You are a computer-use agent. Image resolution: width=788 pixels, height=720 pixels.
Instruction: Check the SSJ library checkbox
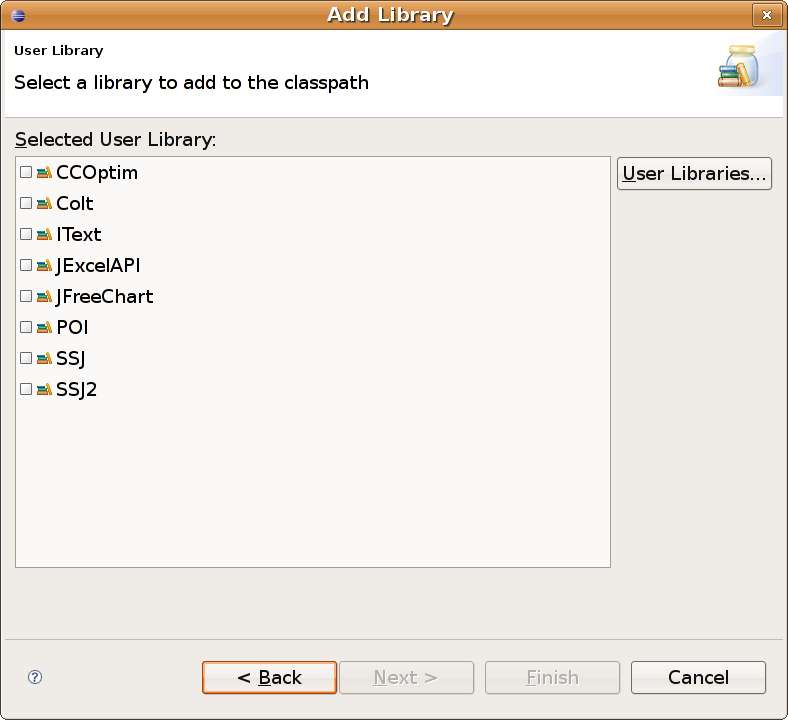pyautogui.click(x=26, y=358)
